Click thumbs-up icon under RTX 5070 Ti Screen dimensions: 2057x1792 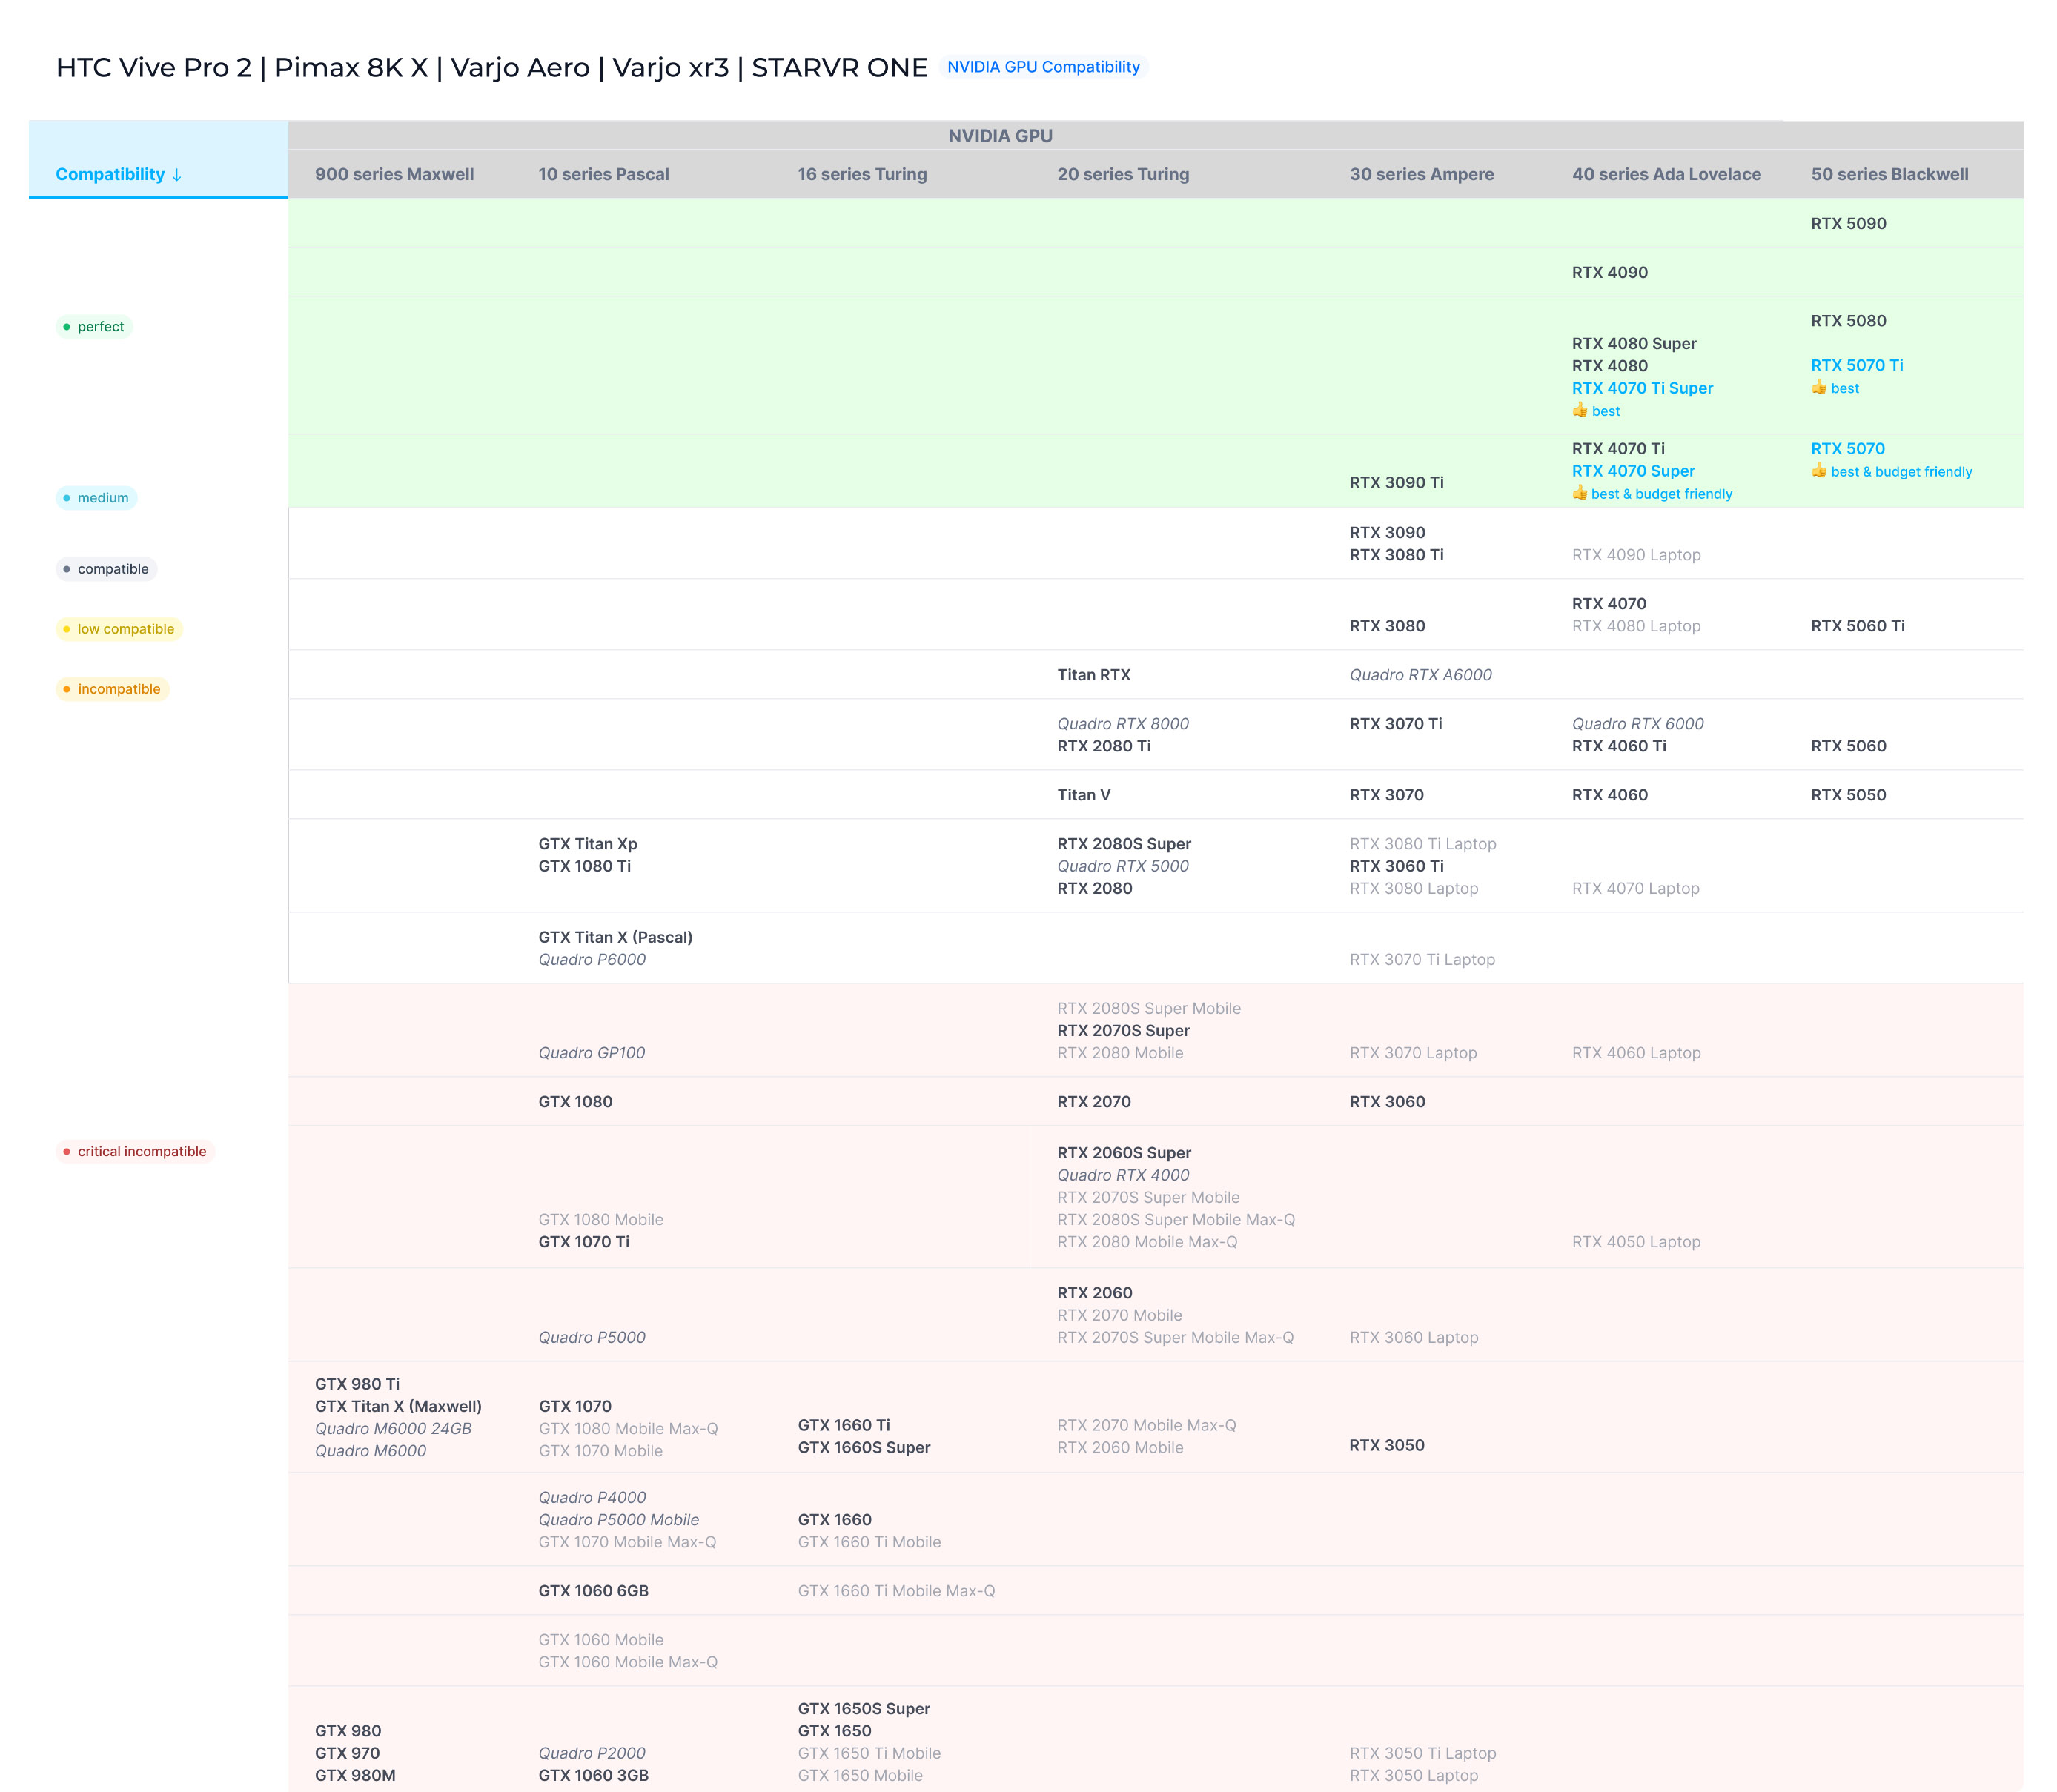point(1819,387)
